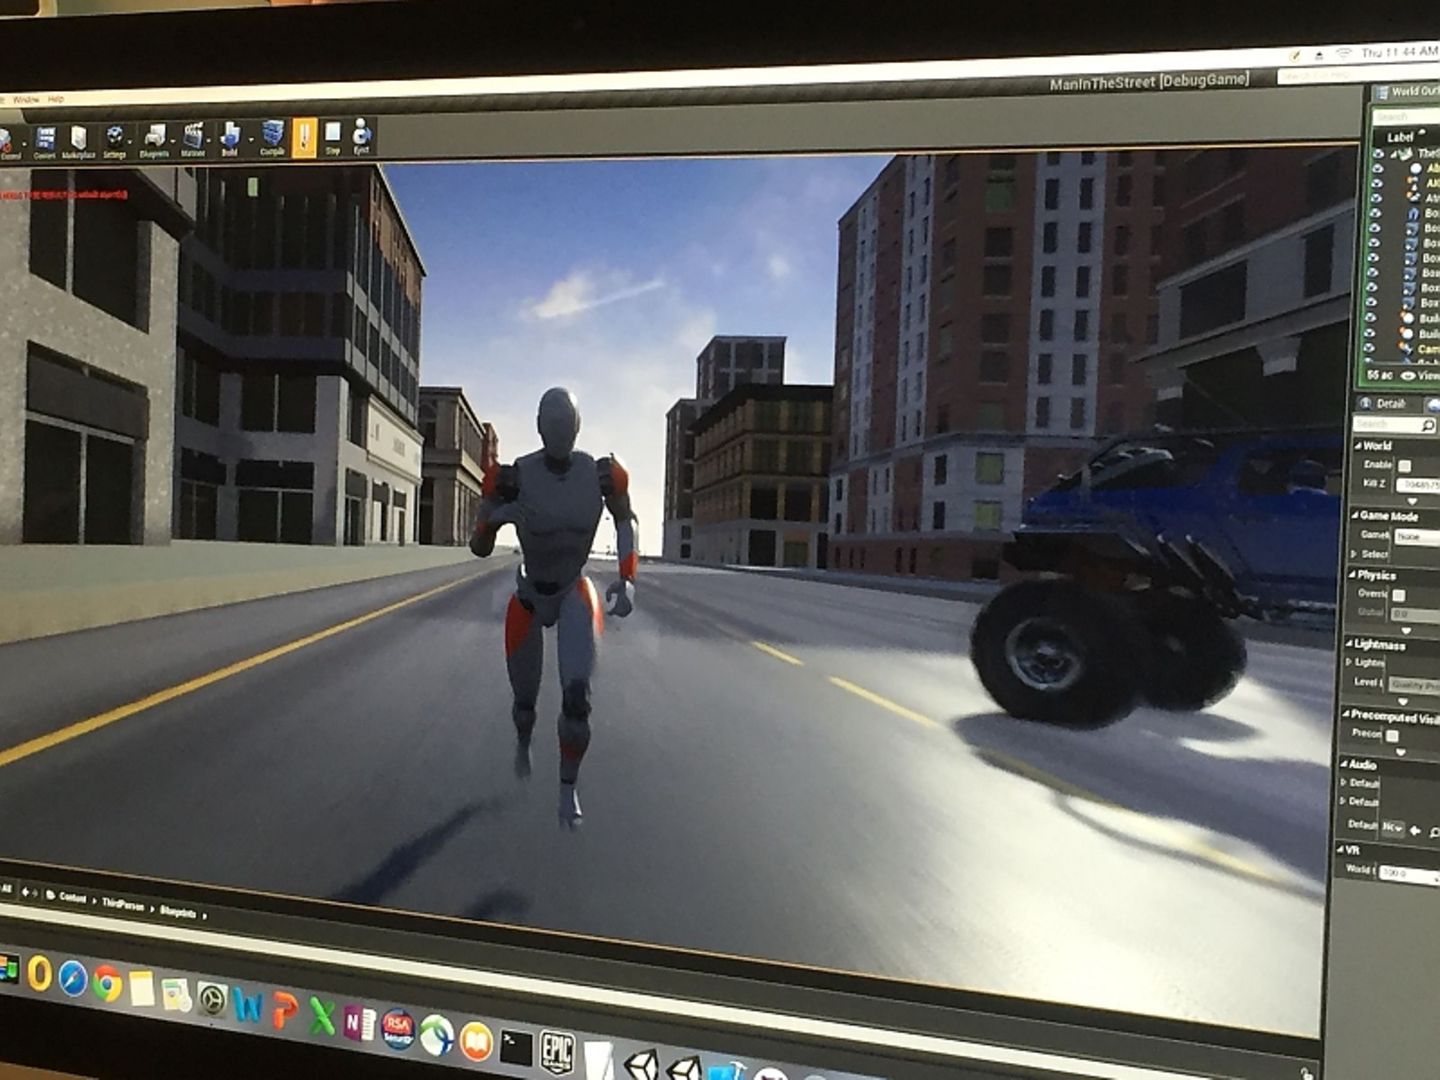Click the highlighted orange toolbar button
The width and height of the screenshot is (1440, 1080).
pos(305,137)
